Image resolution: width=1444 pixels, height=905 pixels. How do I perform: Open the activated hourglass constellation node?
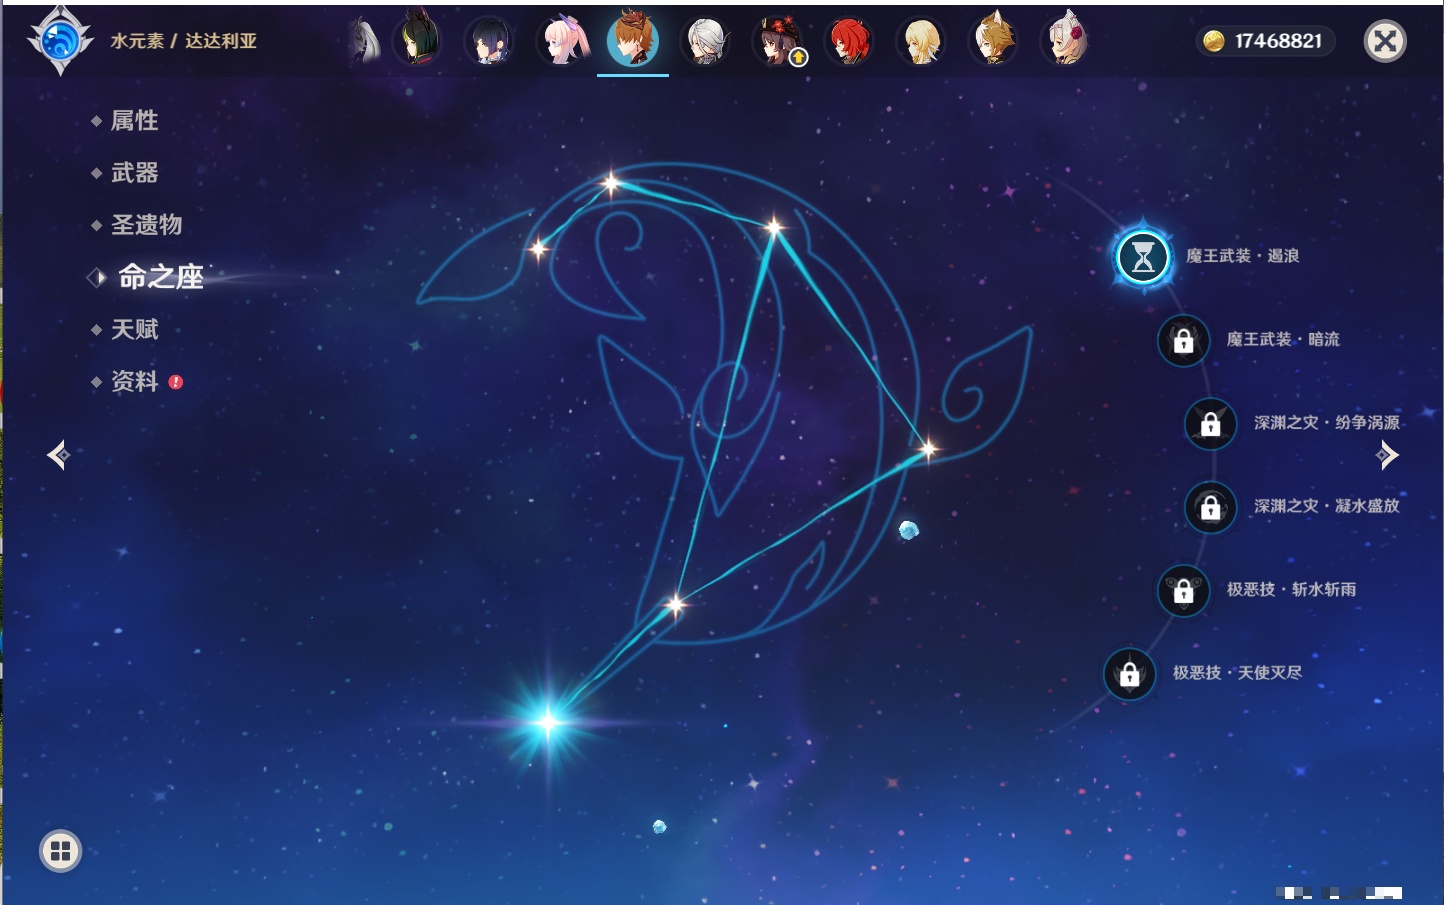pyautogui.click(x=1143, y=257)
